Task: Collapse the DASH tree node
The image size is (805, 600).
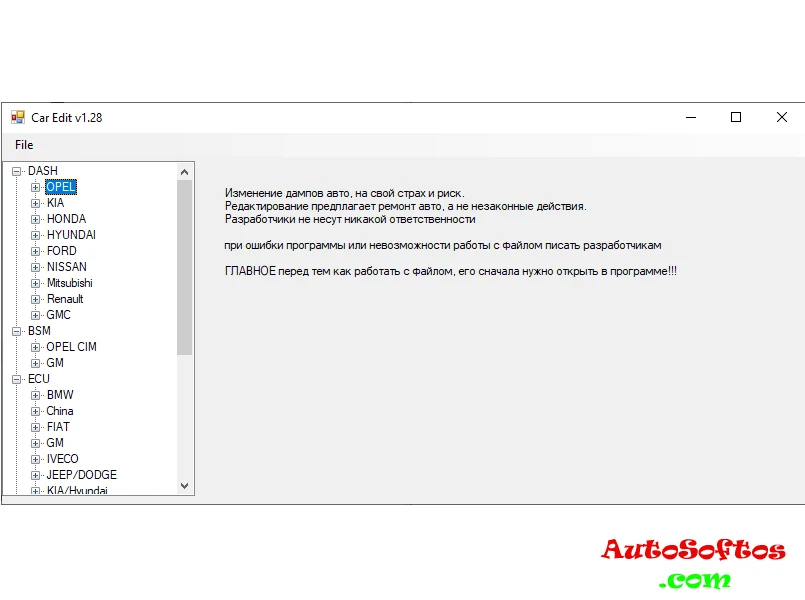Action: [x=17, y=171]
